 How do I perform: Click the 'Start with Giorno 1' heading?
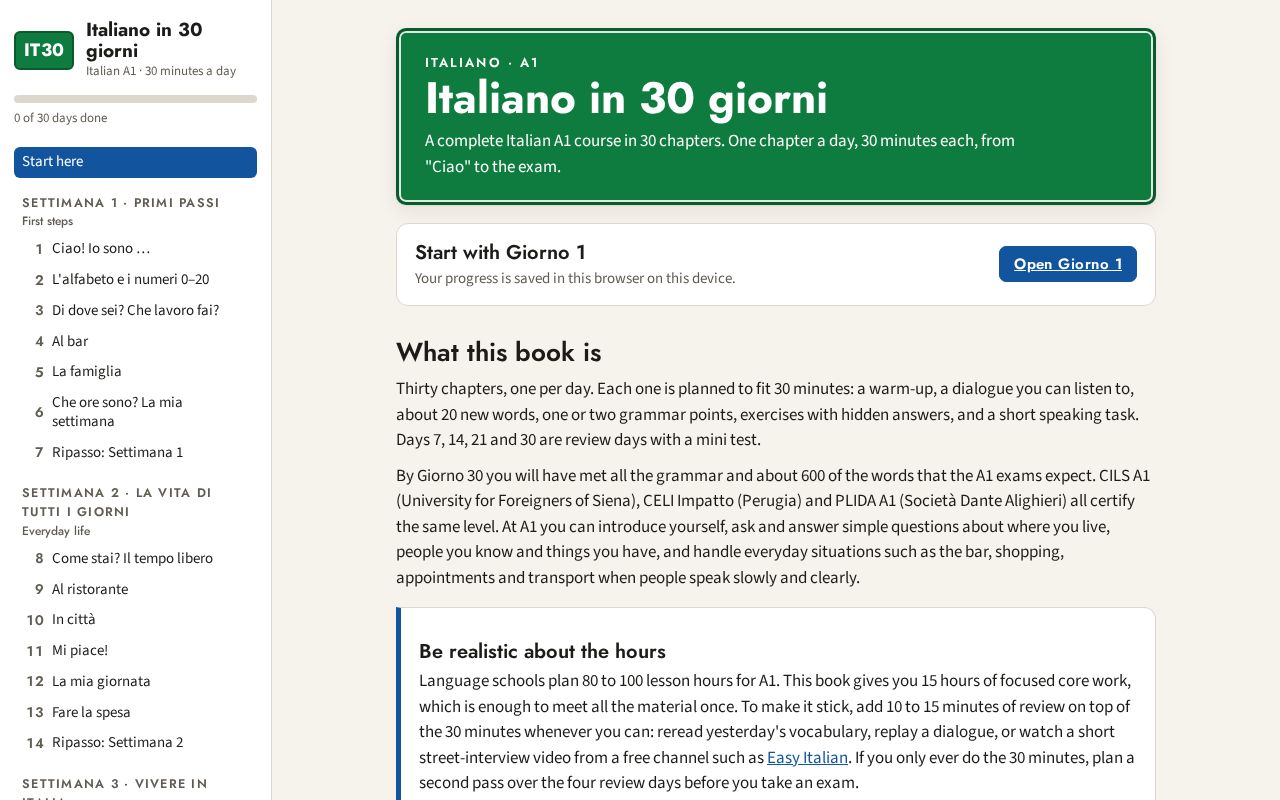click(500, 252)
